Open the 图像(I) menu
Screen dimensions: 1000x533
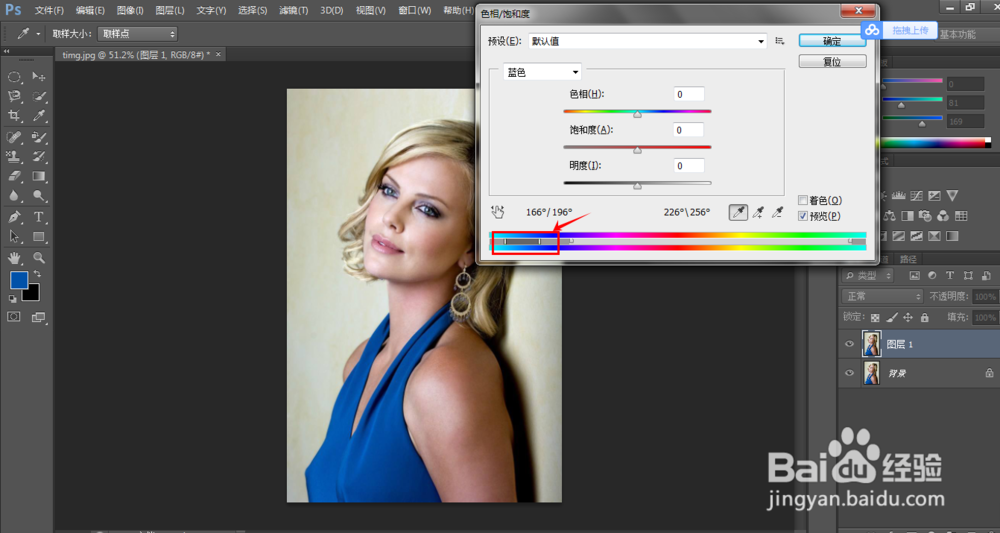[130, 11]
